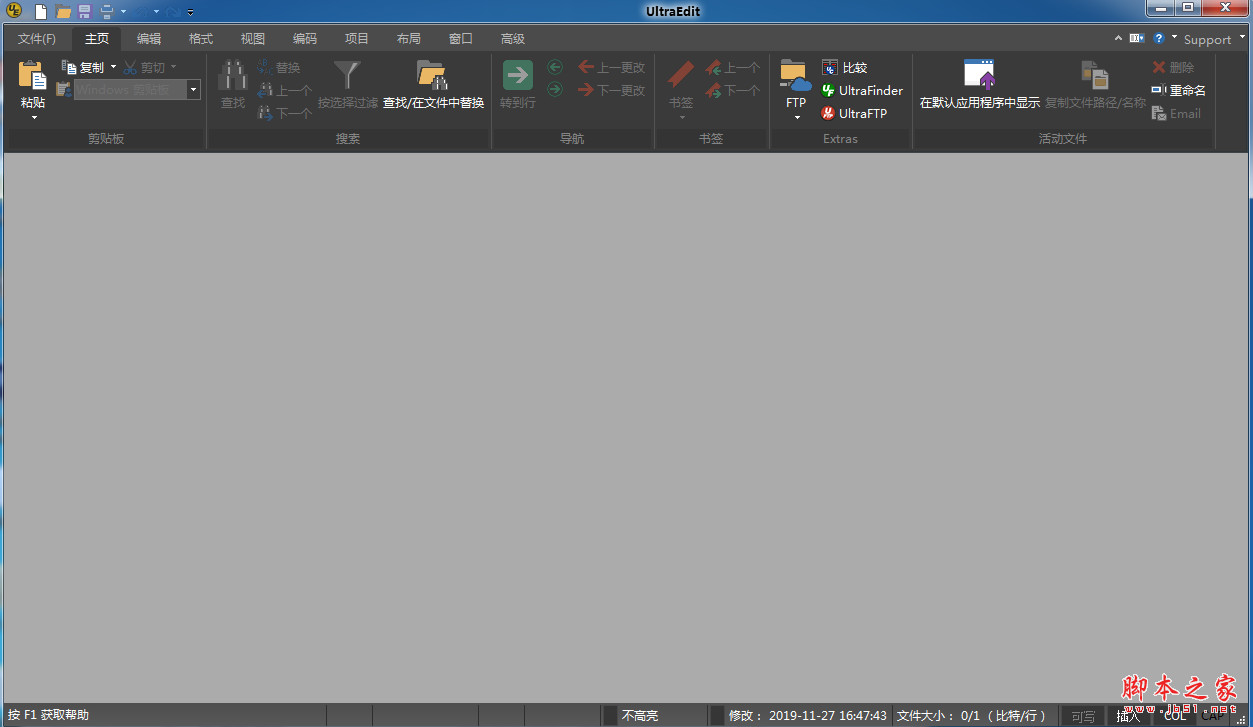Open the Bookmark (书签) dropdown arrow
Image resolution: width=1253 pixels, height=727 pixels.
(x=681, y=117)
